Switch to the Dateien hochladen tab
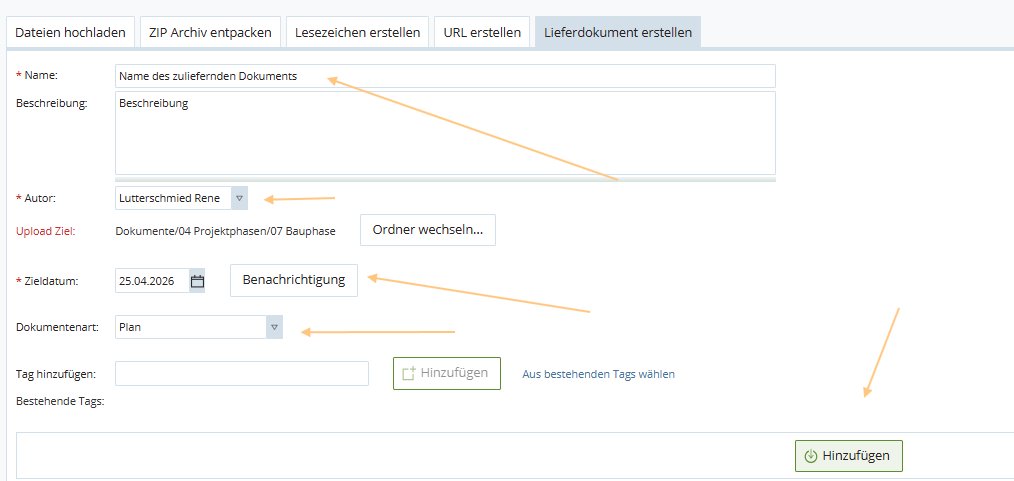The image size is (1014, 481). [70, 32]
